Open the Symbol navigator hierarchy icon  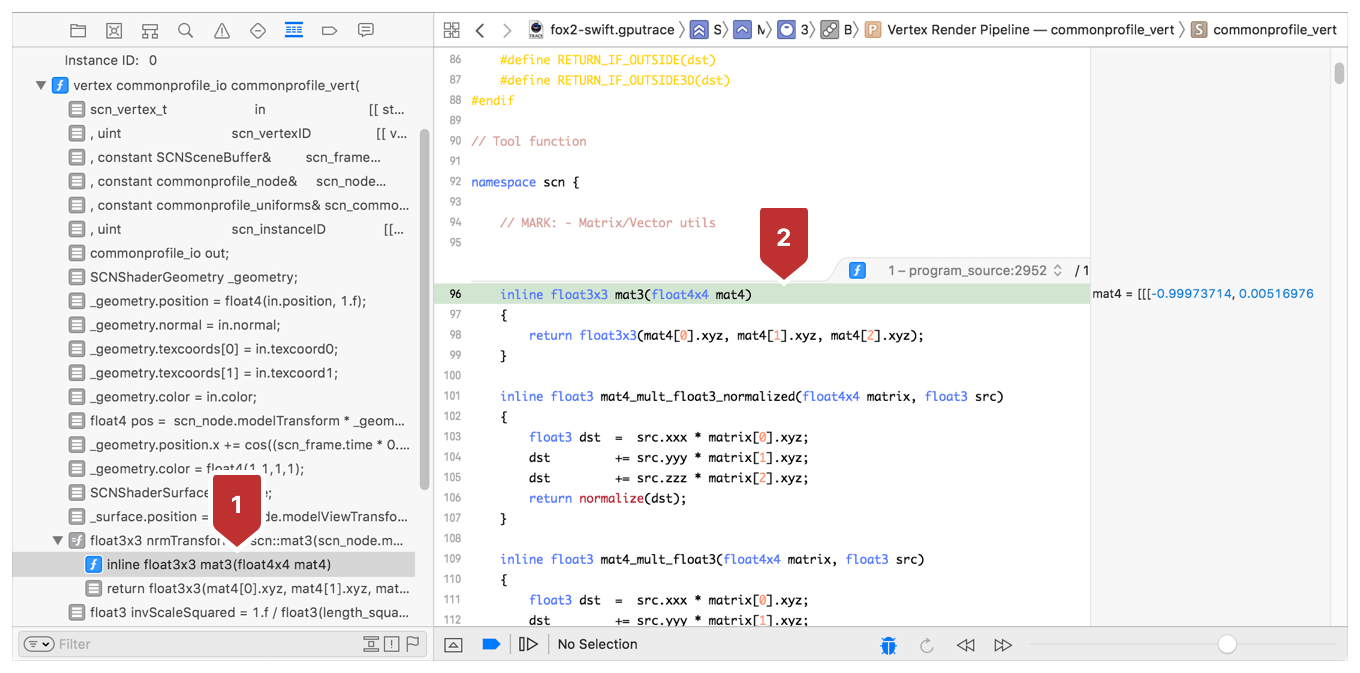pyautogui.click(x=150, y=31)
